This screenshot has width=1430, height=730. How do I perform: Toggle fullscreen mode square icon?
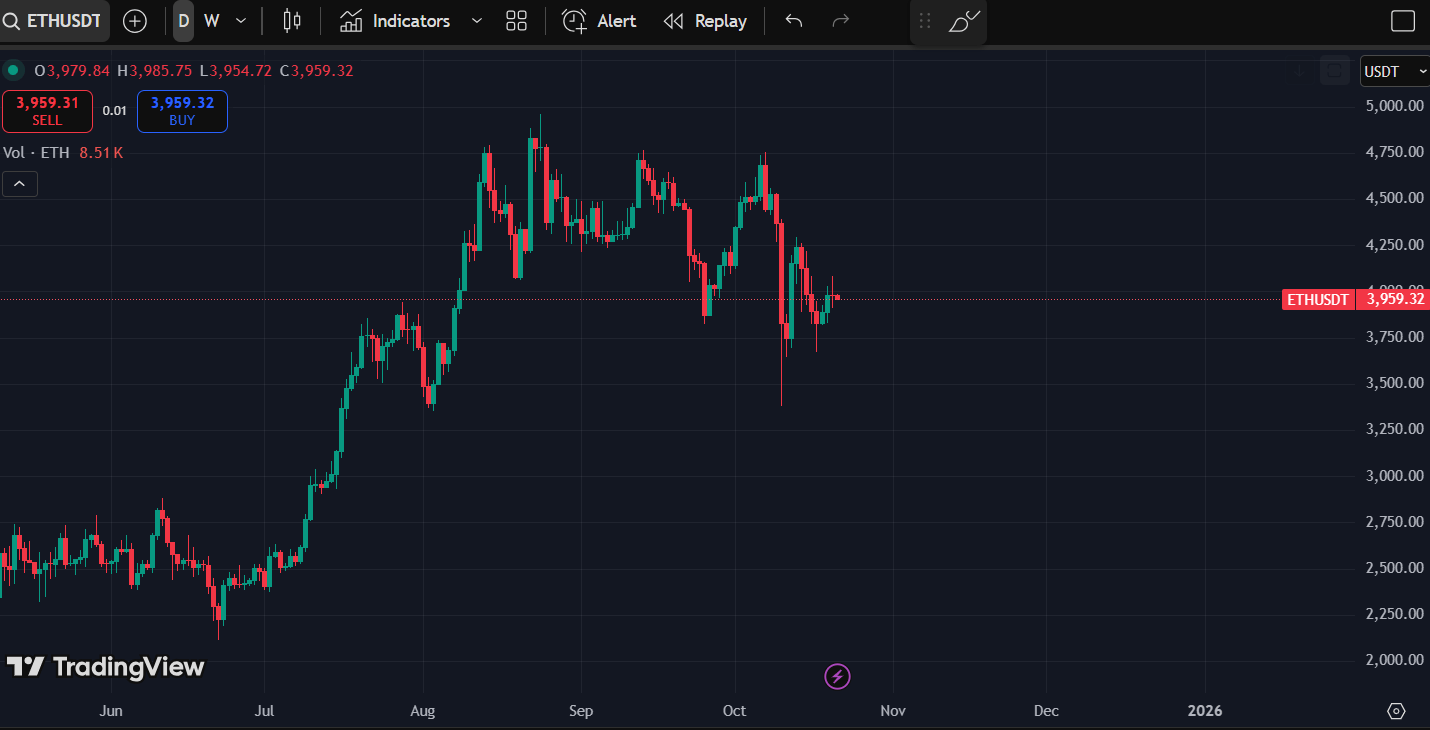(x=1403, y=21)
